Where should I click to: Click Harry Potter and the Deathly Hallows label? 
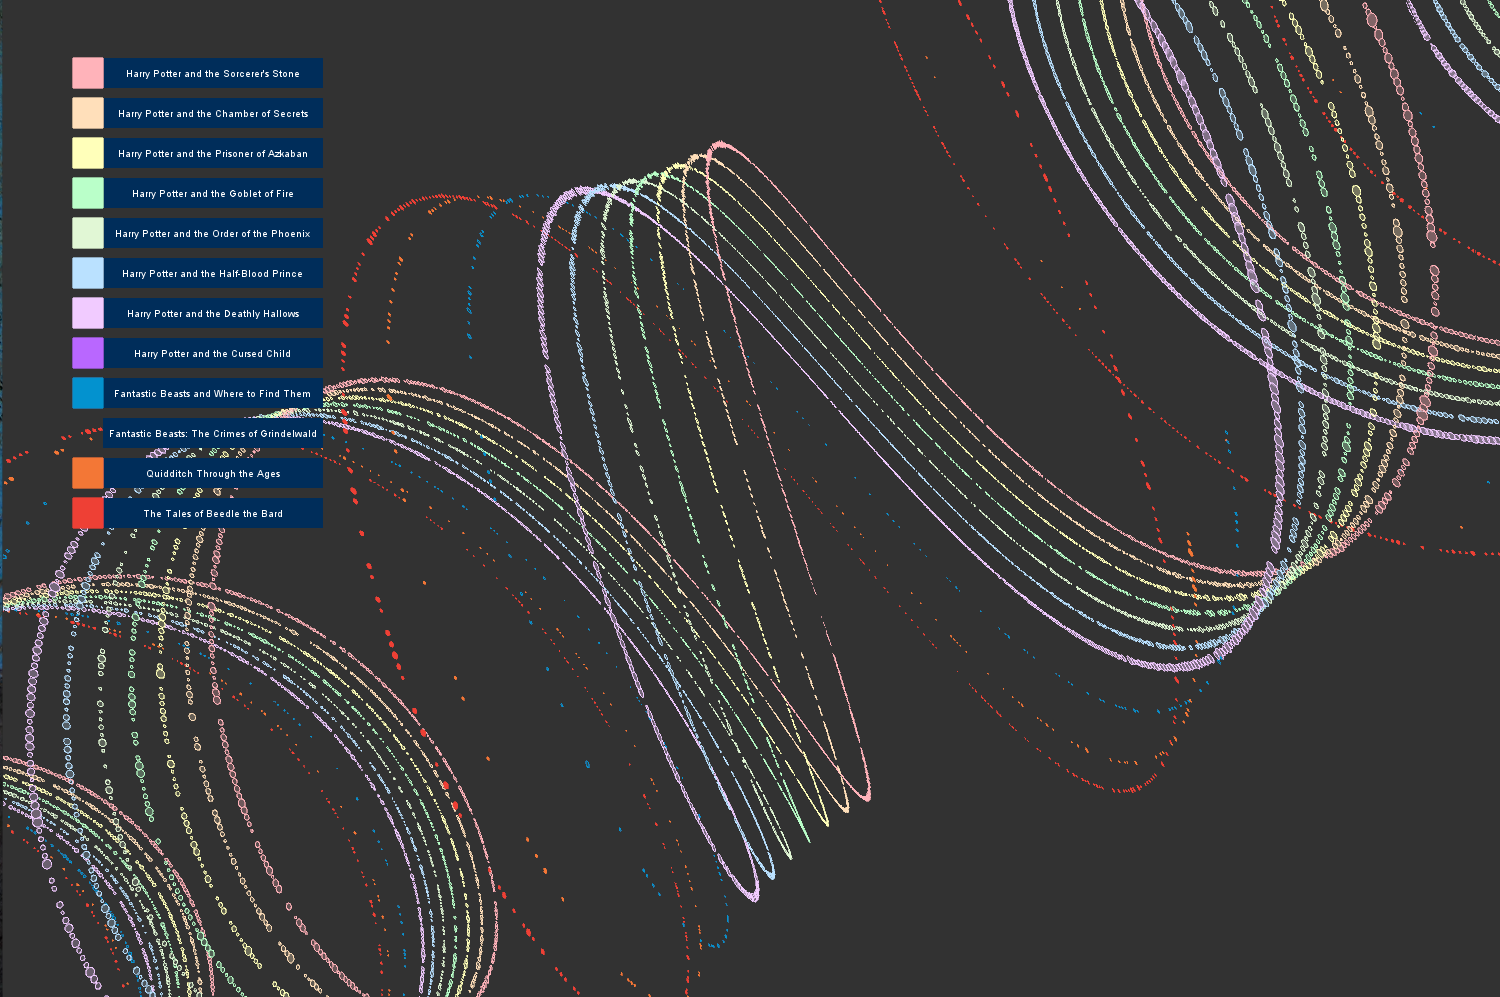click(213, 313)
